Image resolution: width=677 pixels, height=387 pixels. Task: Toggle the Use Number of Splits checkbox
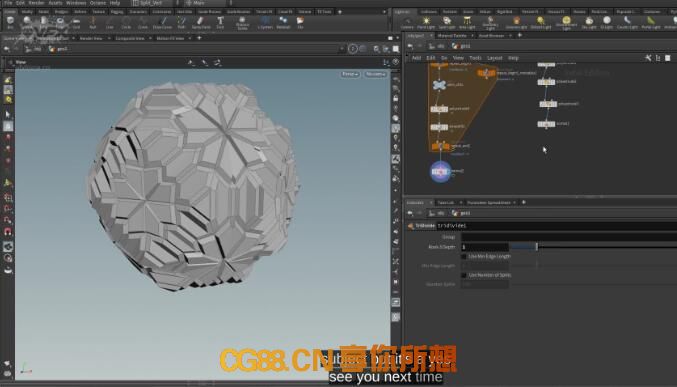[464, 275]
